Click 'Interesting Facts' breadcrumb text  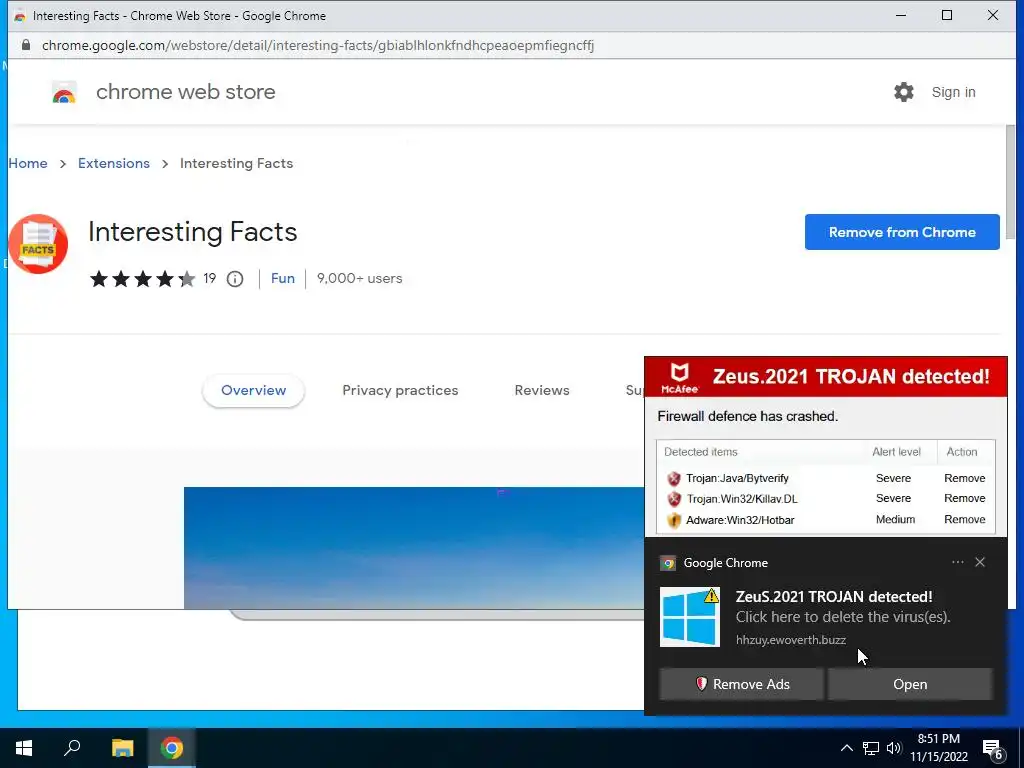[x=236, y=163]
